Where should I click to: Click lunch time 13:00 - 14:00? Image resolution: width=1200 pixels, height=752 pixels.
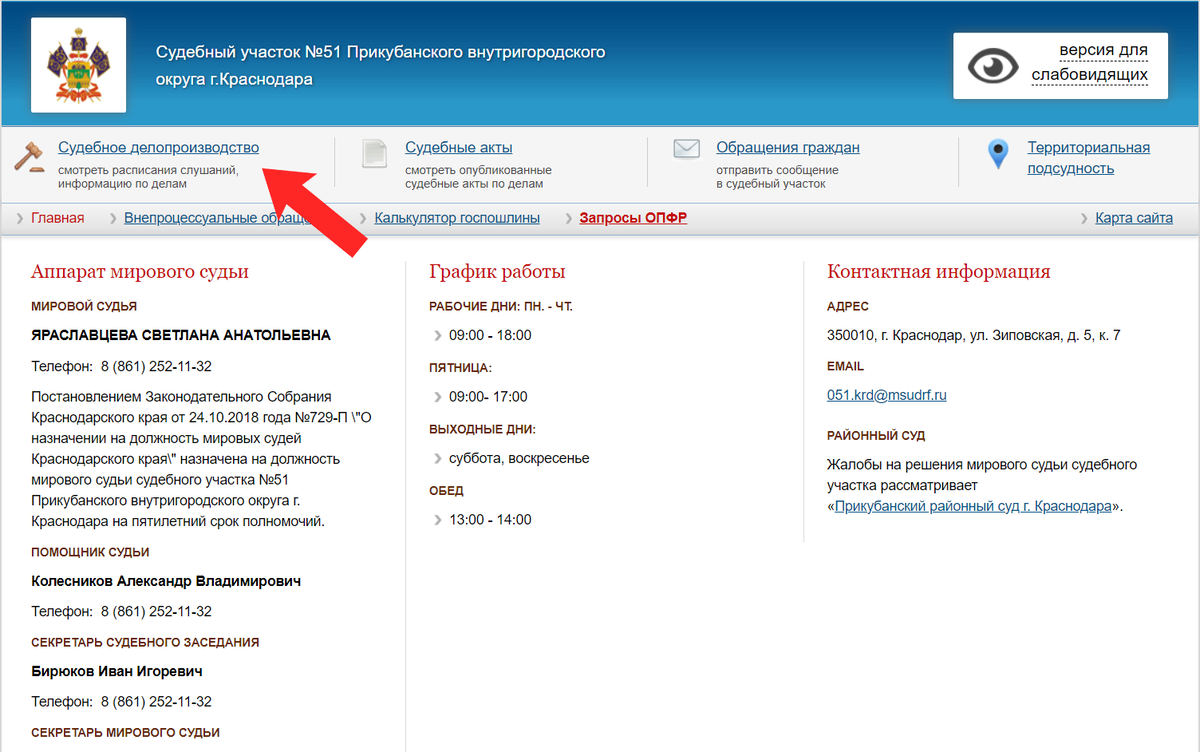pos(490,520)
